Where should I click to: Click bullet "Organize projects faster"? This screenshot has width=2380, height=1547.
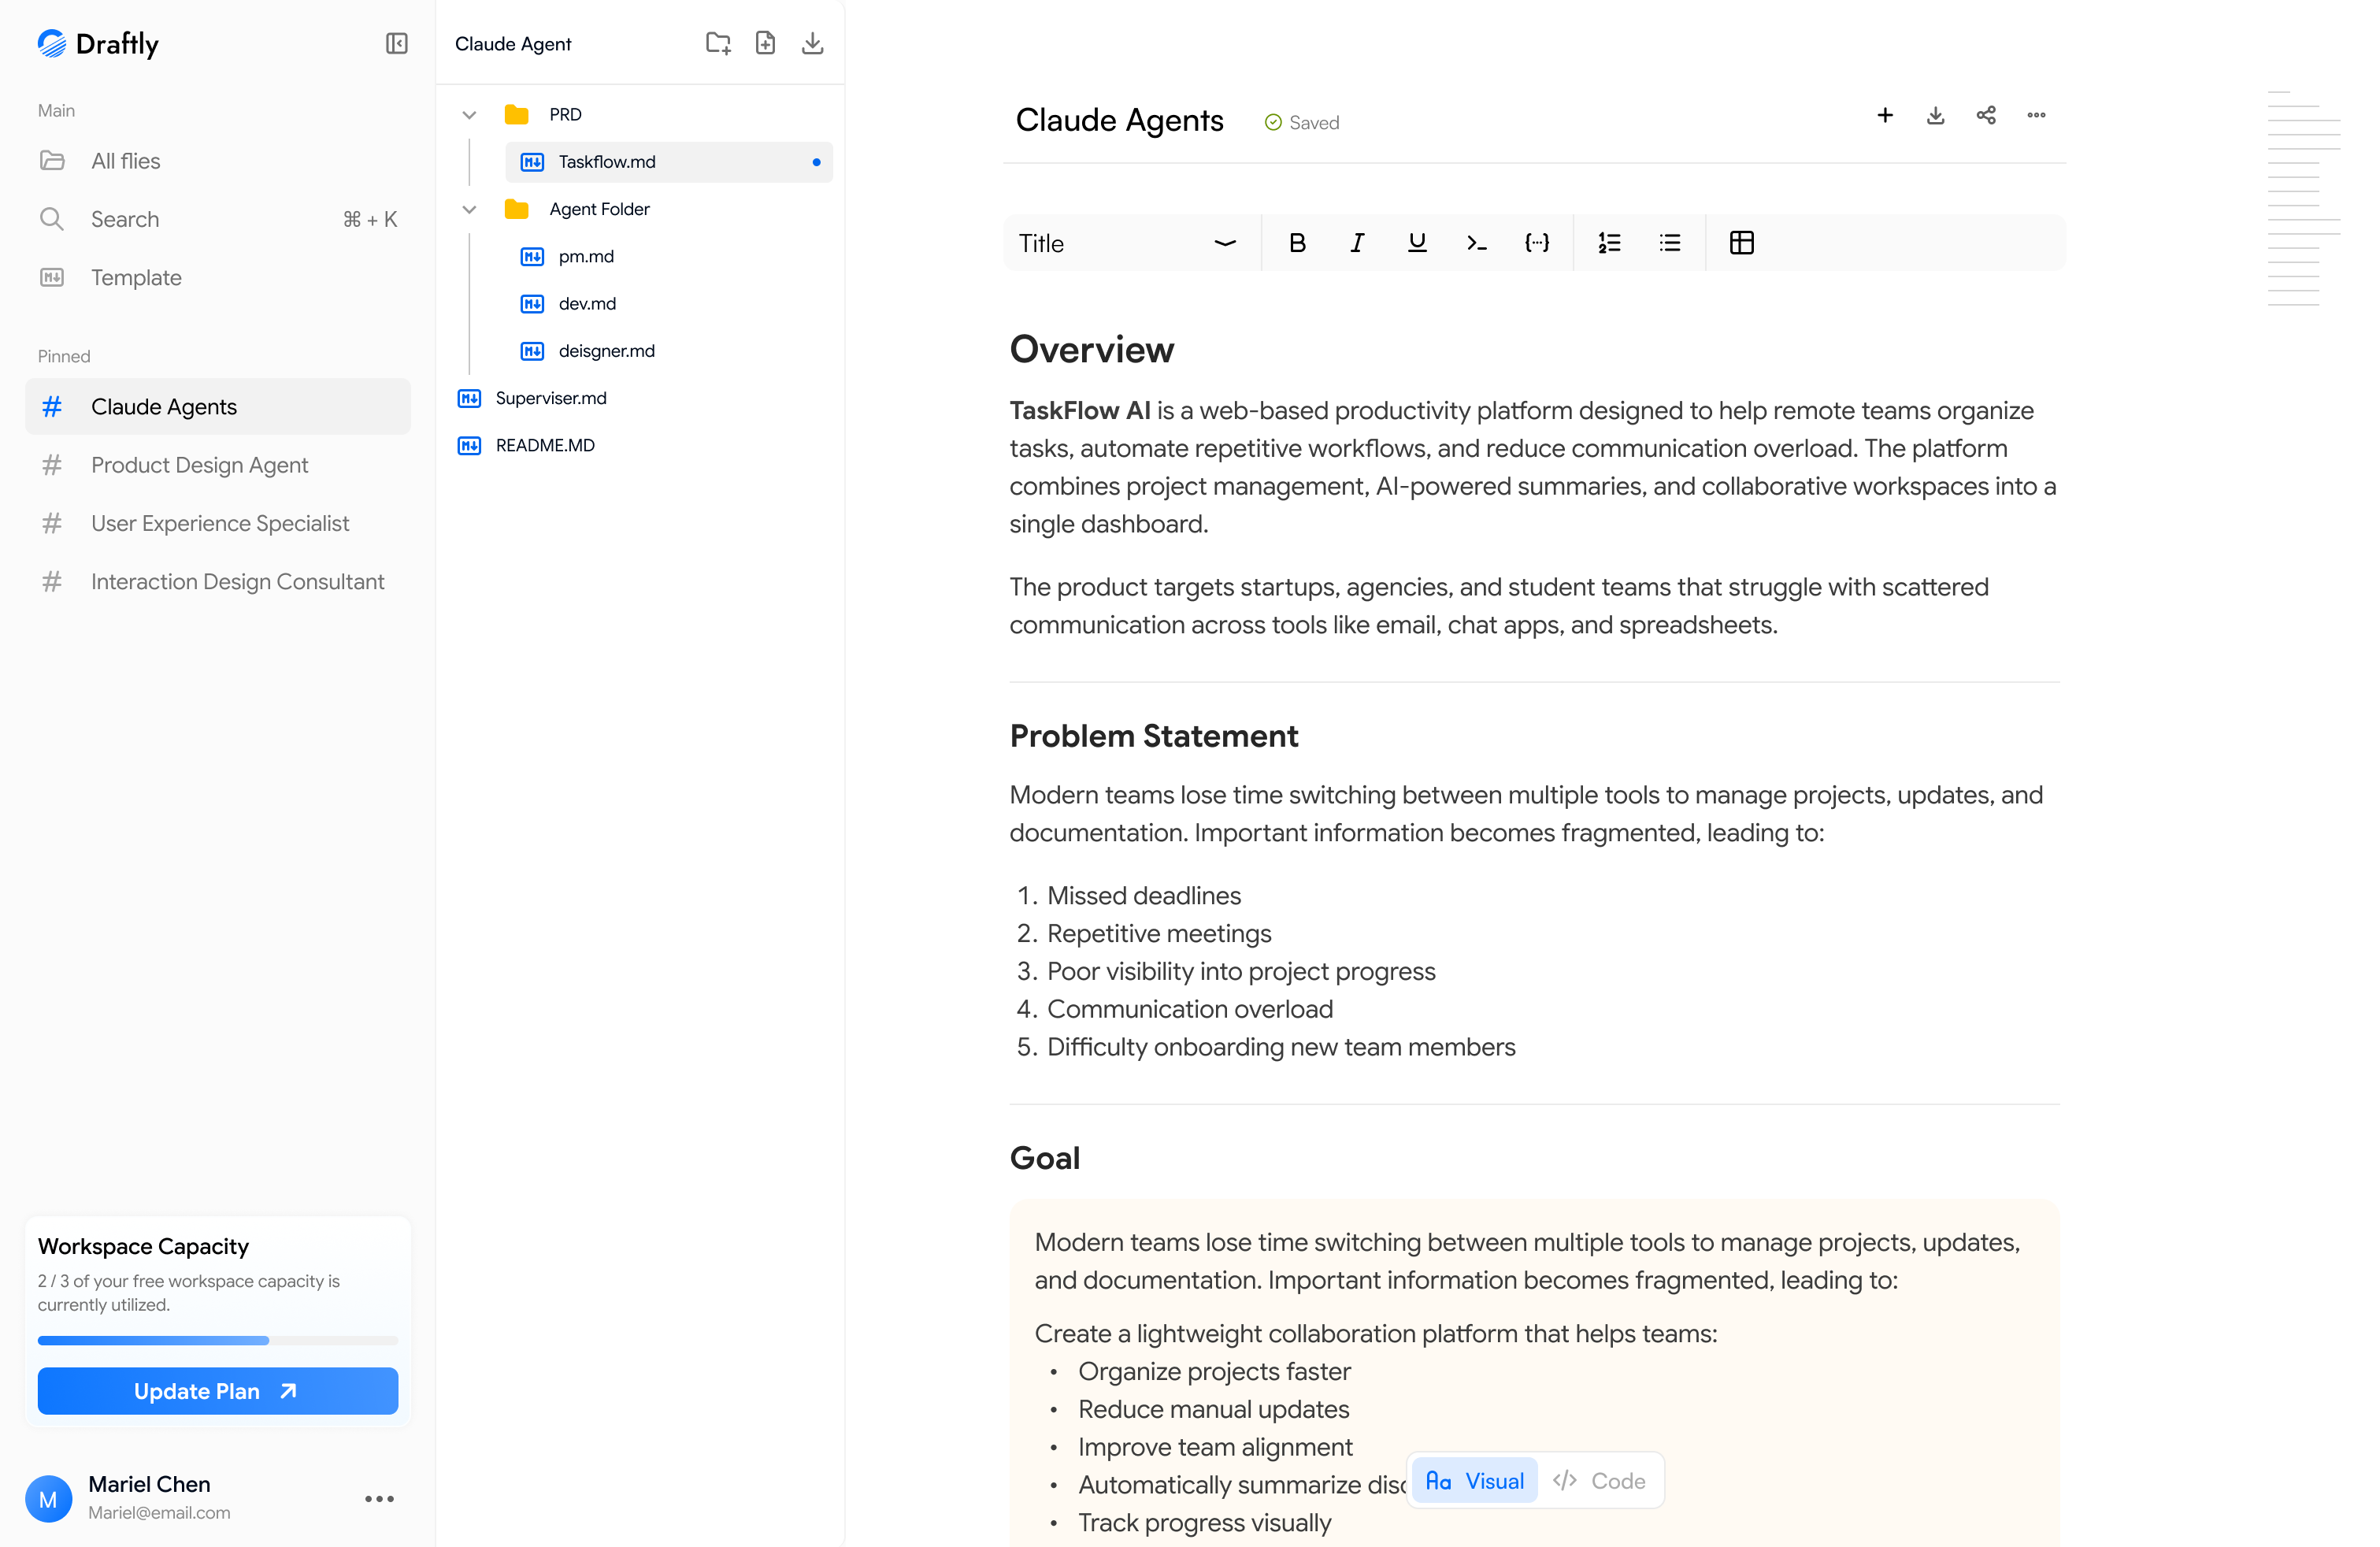(1214, 1372)
